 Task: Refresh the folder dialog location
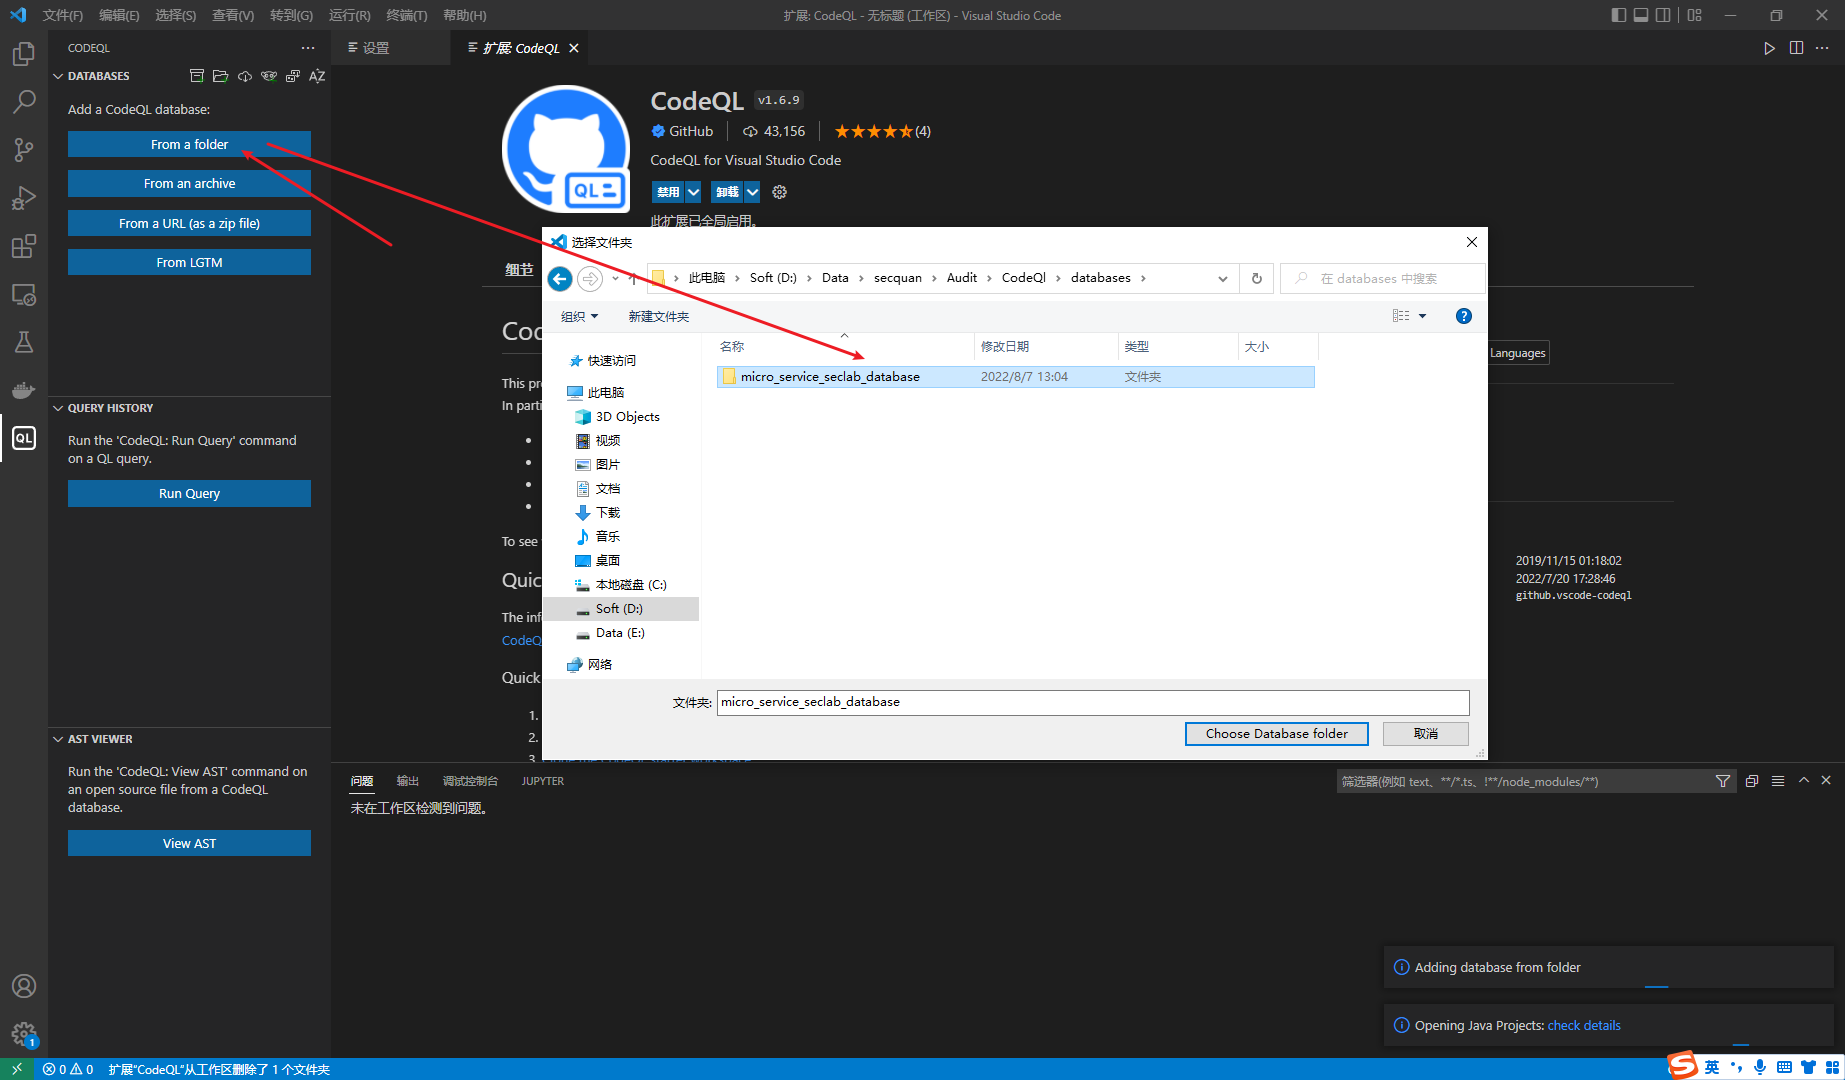(x=1257, y=279)
